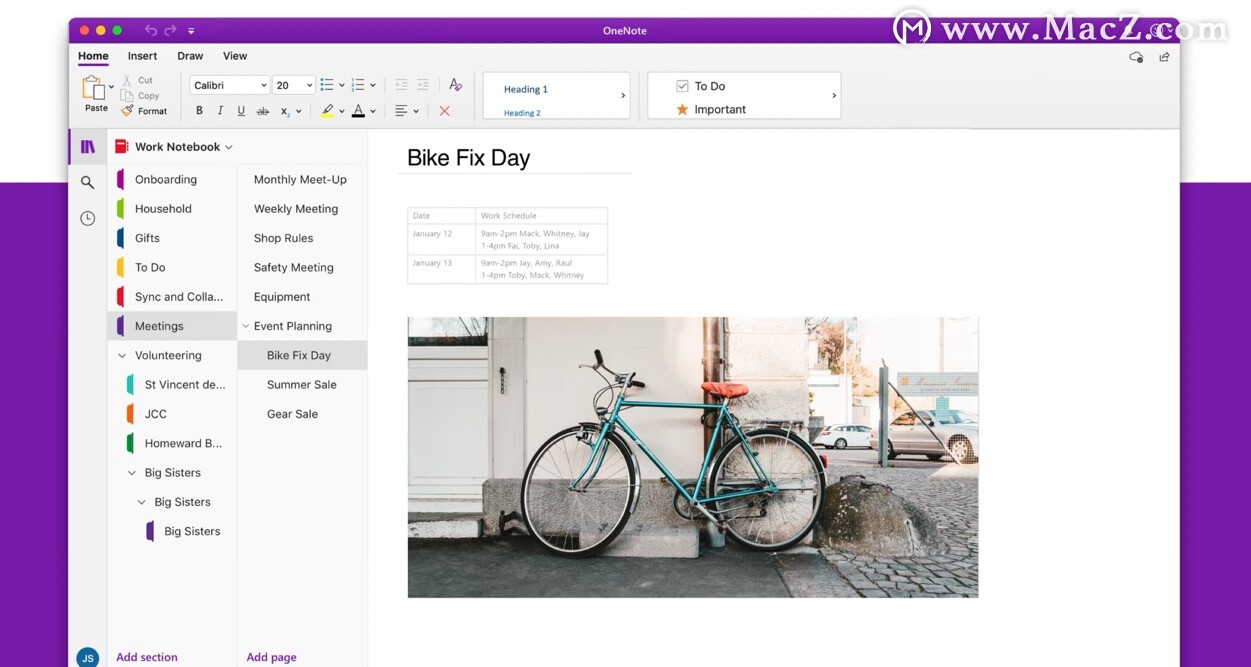This screenshot has height=667, width=1251.
Task: Click the January 12 table cell
Action: coord(441,240)
